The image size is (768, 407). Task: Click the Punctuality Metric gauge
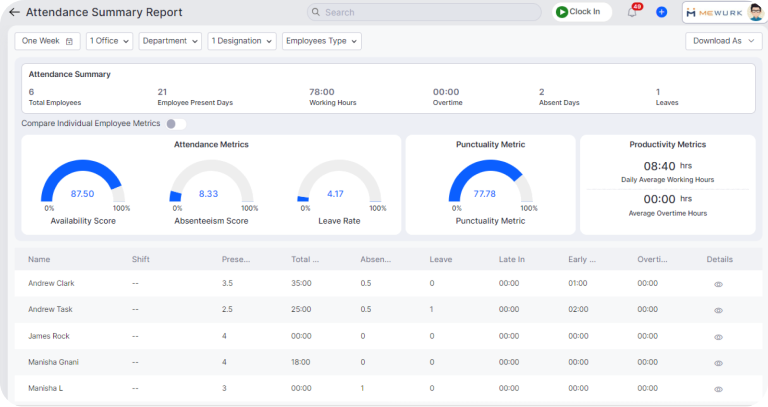pyautogui.click(x=490, y=181)
